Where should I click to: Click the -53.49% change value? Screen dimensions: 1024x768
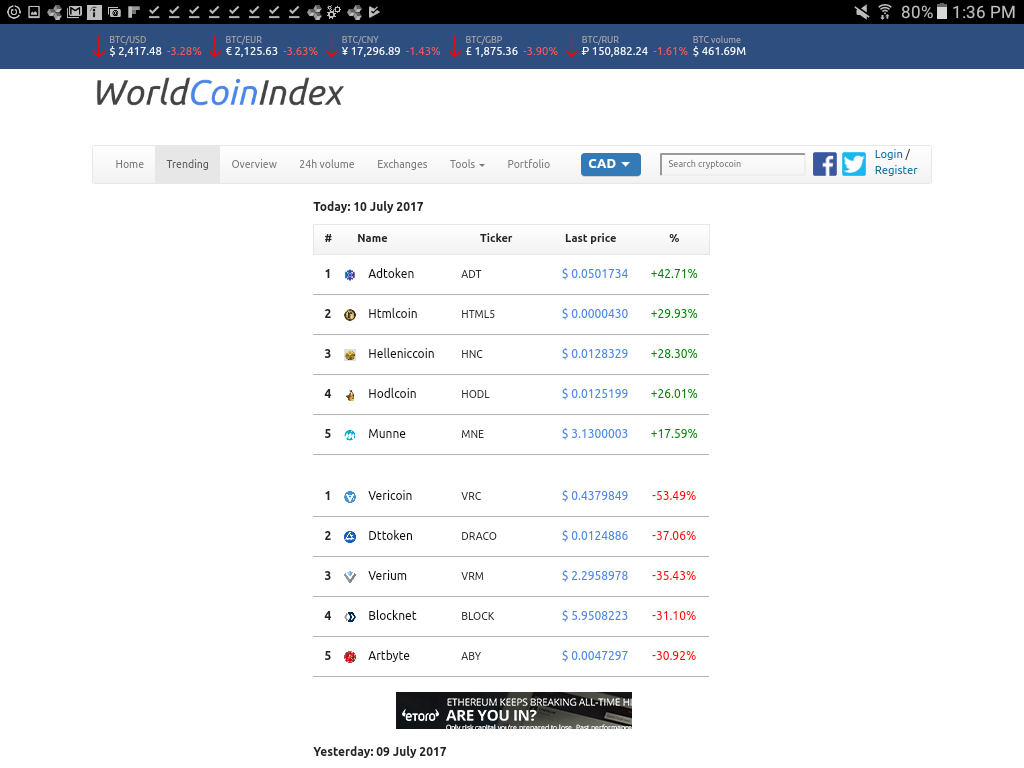pos(674,496)
